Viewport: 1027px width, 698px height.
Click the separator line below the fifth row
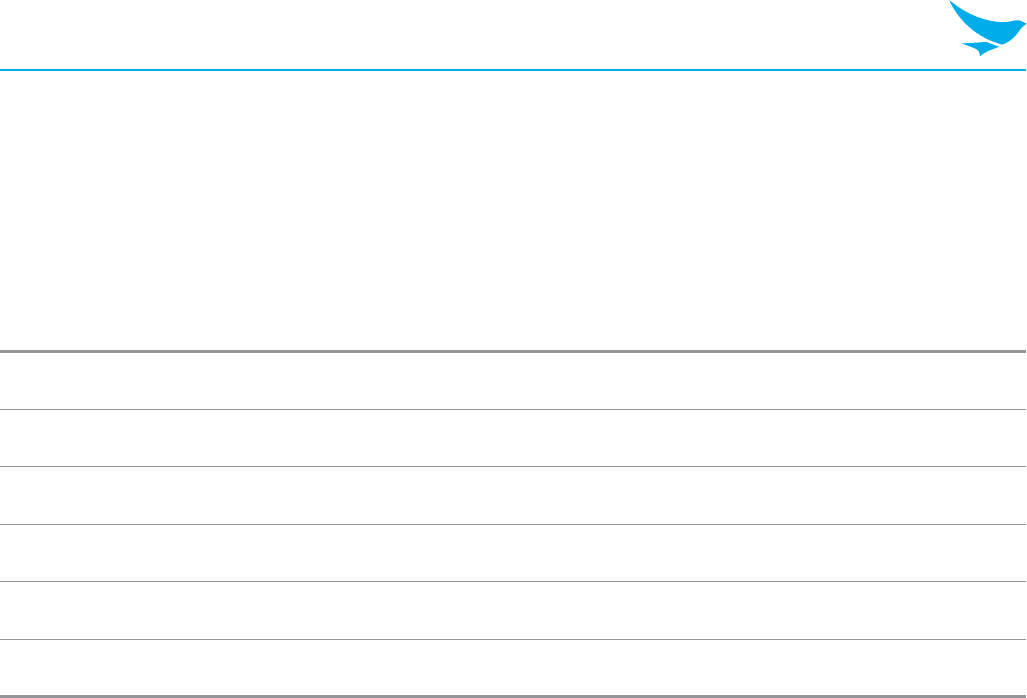[x=513, y=639]
